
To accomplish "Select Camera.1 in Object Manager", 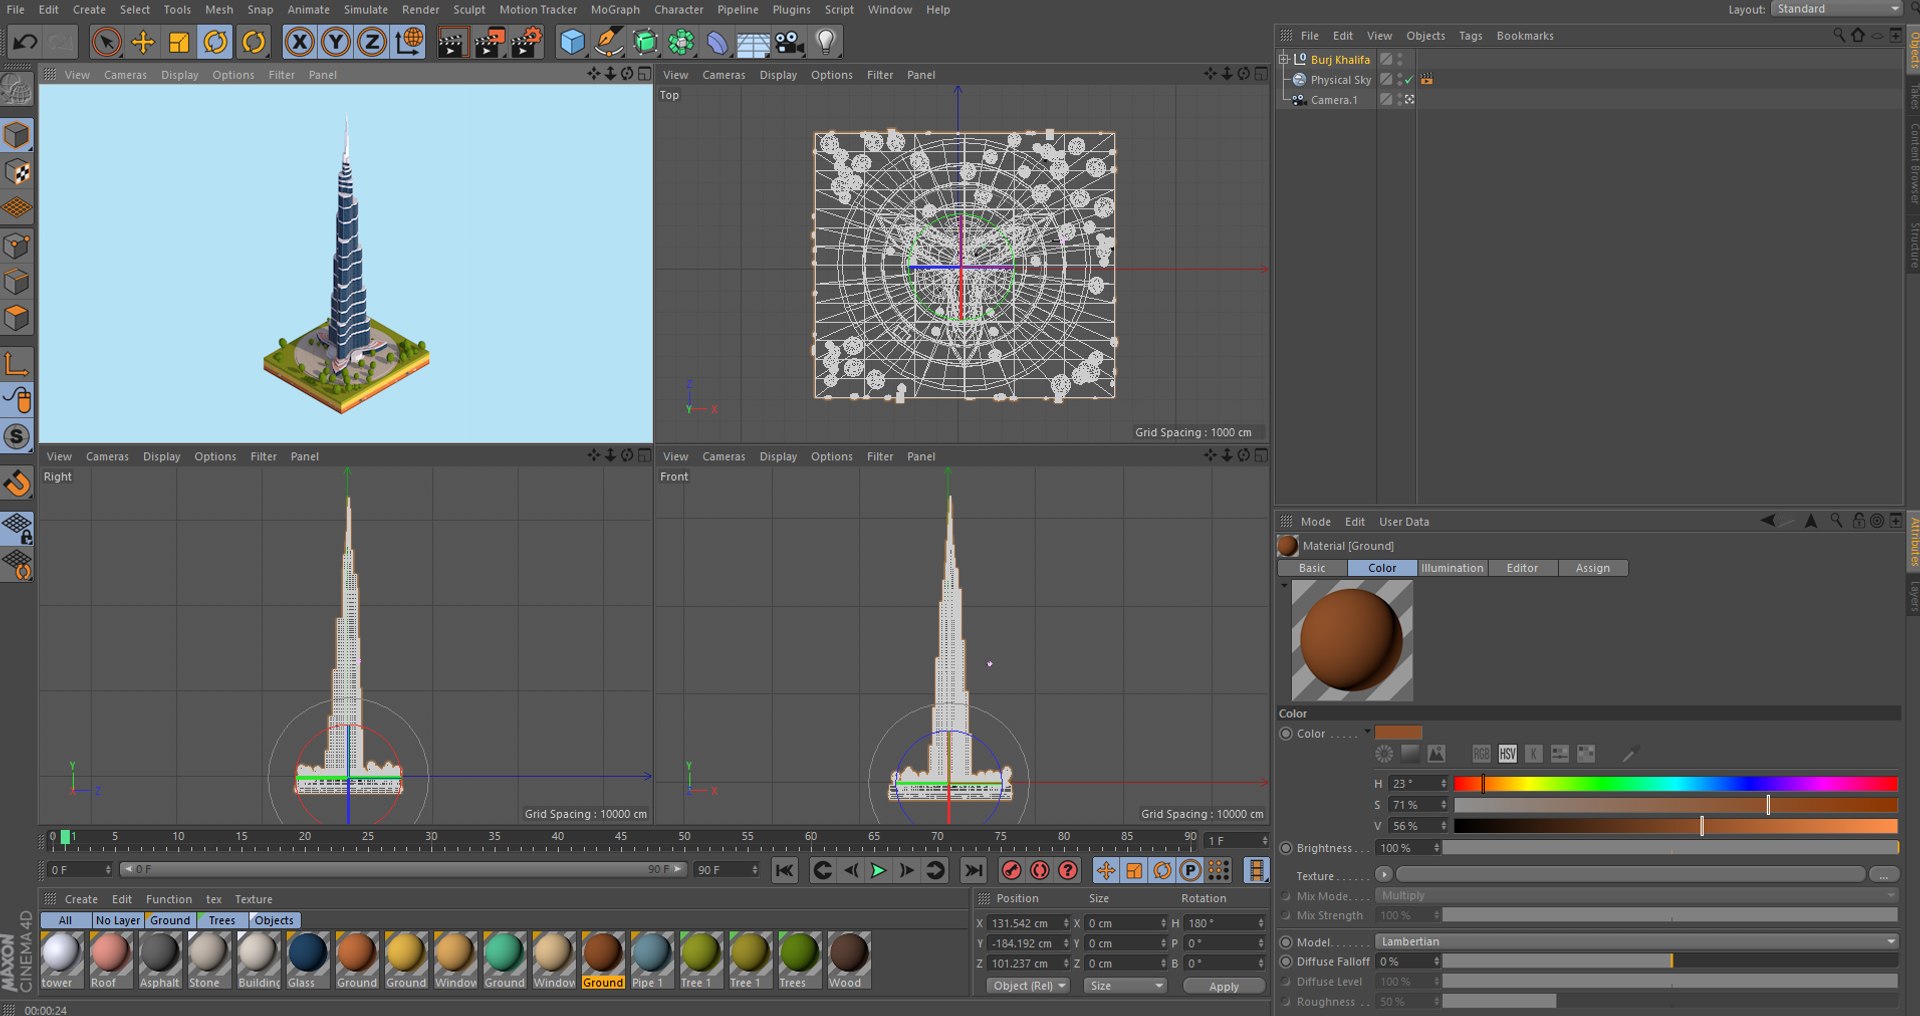I will [1333, 100].
